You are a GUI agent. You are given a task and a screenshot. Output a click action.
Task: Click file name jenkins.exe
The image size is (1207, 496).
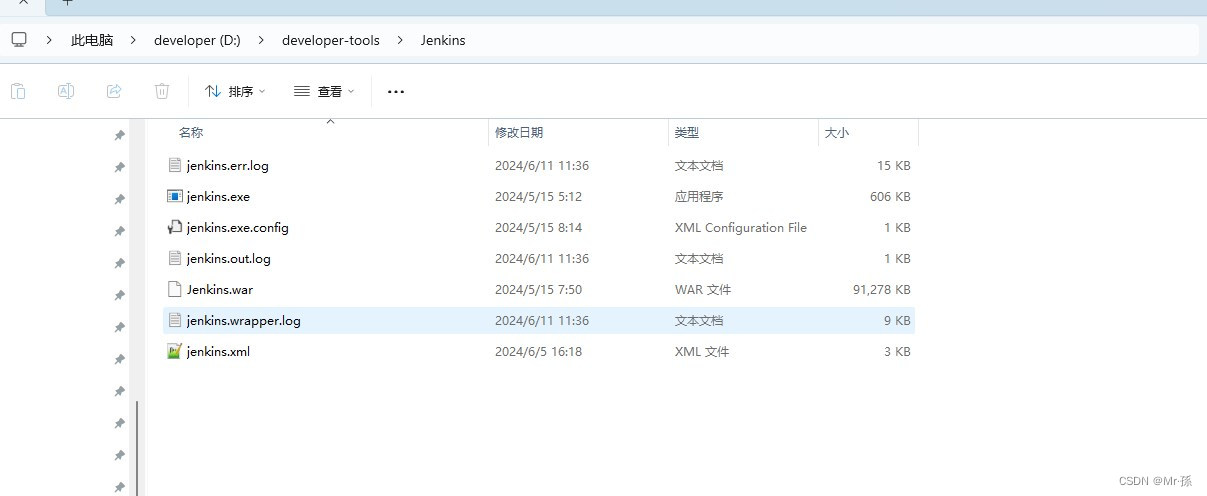[218, 196]
